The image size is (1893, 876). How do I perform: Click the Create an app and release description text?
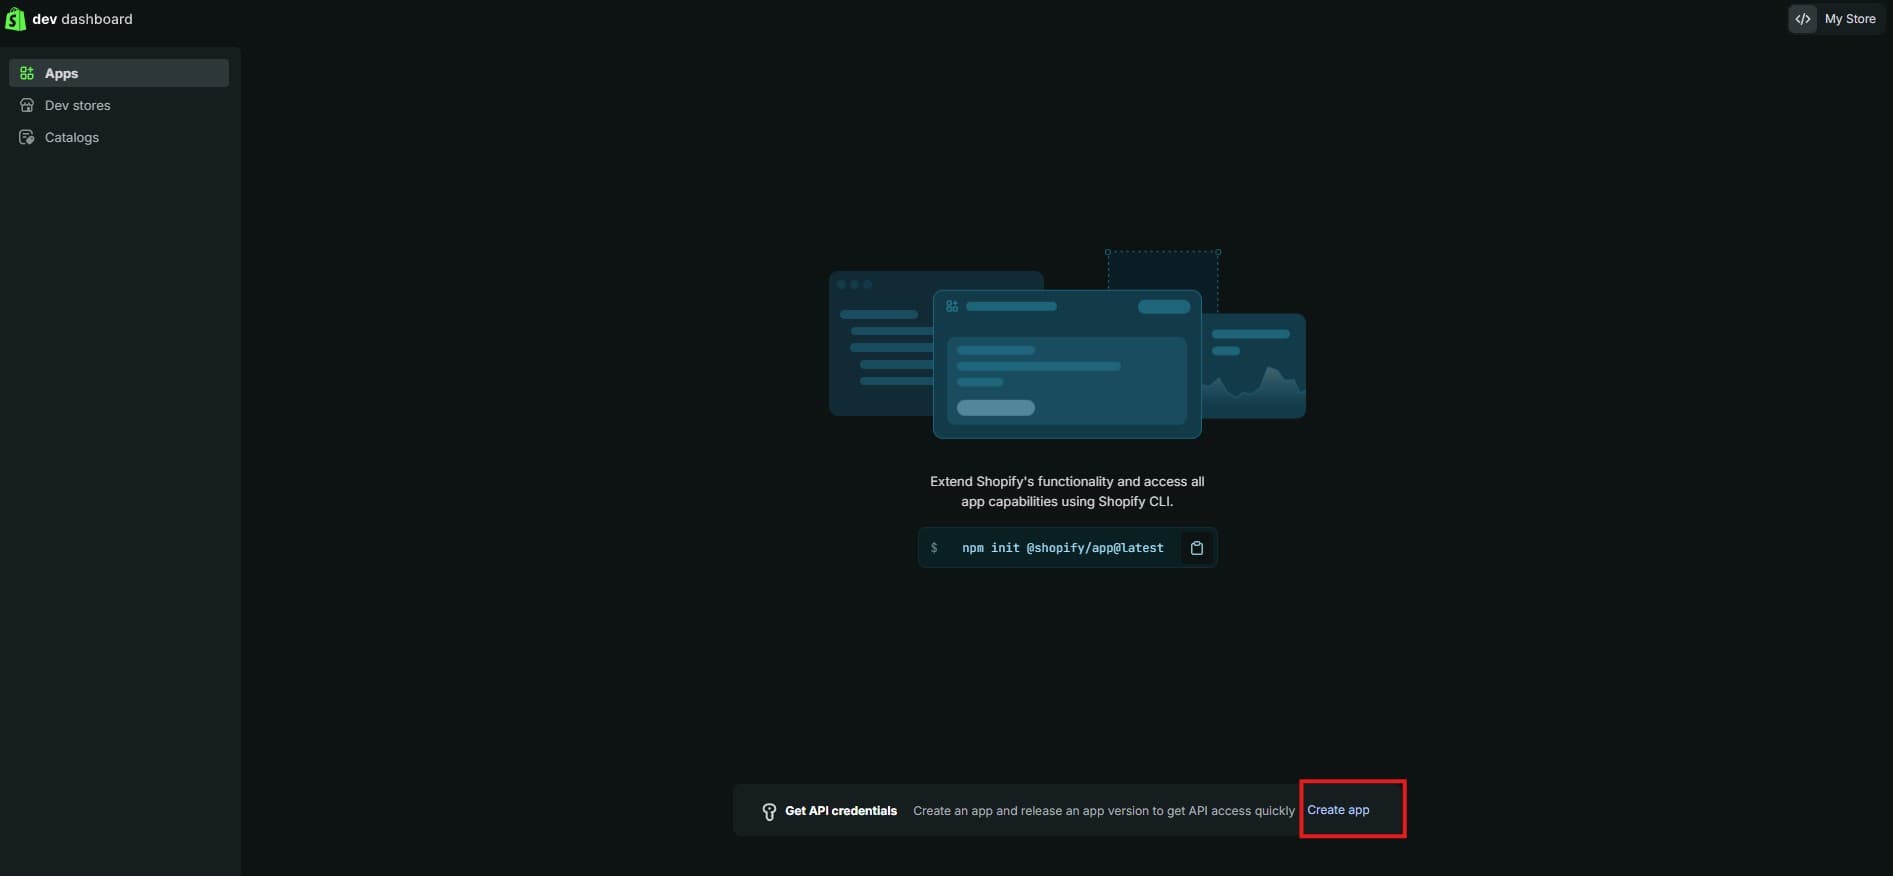click(1103, 811)
